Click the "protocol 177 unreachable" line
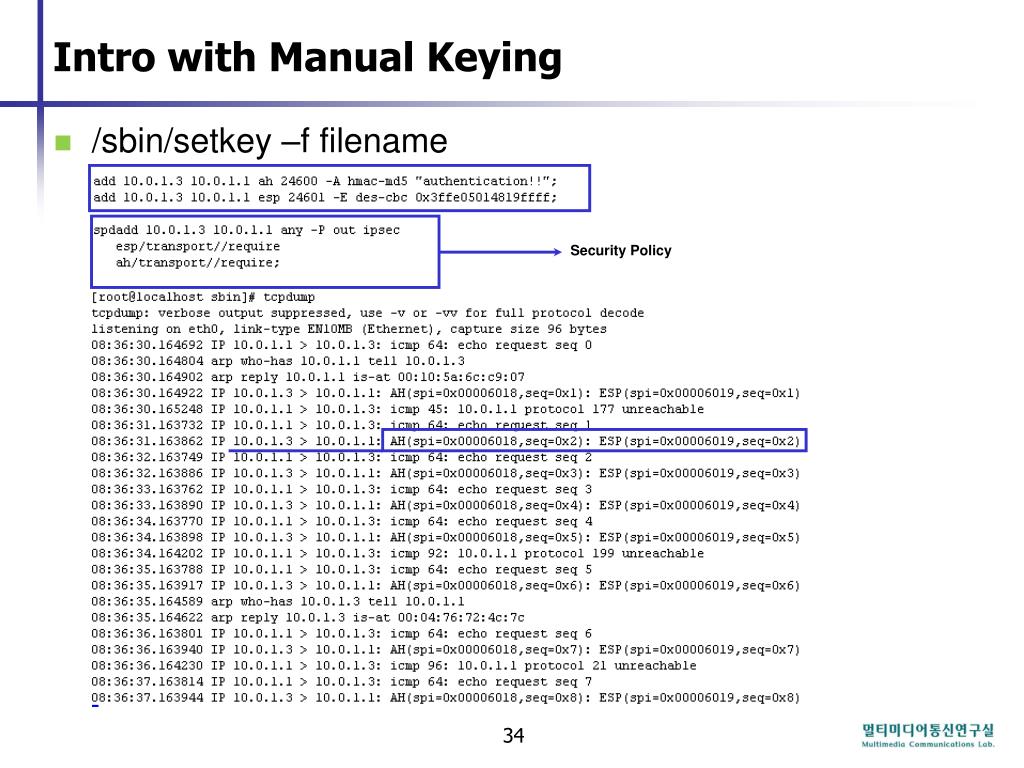Viewport: 1024px width, 768px height. pyautogui.click(x=398, y=409)
